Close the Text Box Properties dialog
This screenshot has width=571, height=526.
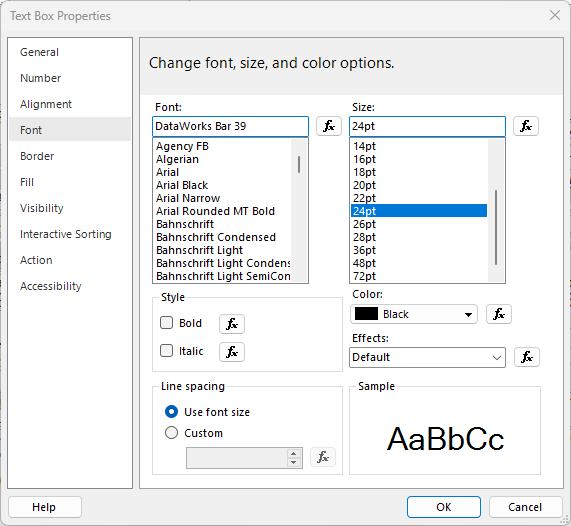555,15
